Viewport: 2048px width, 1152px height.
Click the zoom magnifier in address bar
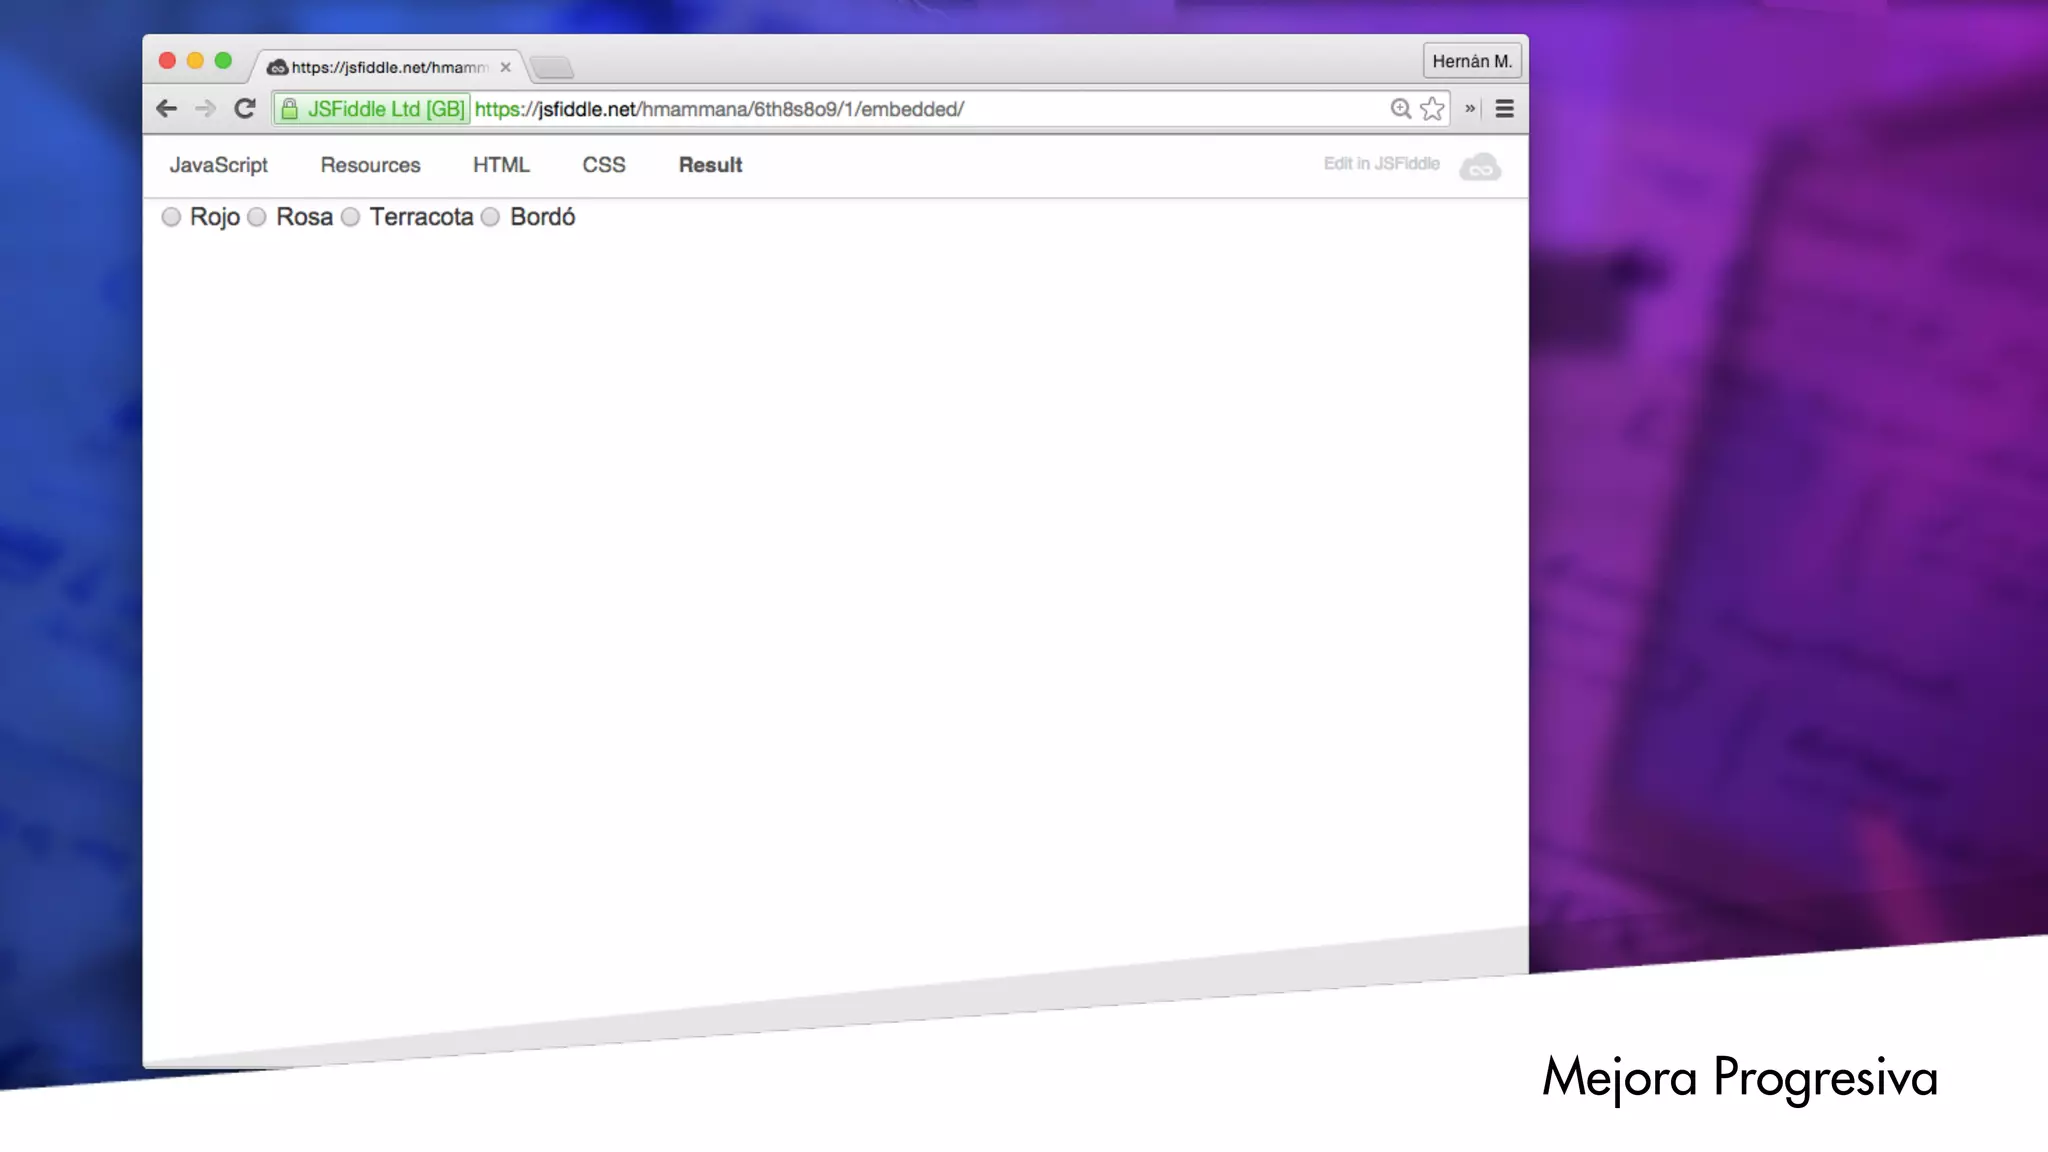1400,109
